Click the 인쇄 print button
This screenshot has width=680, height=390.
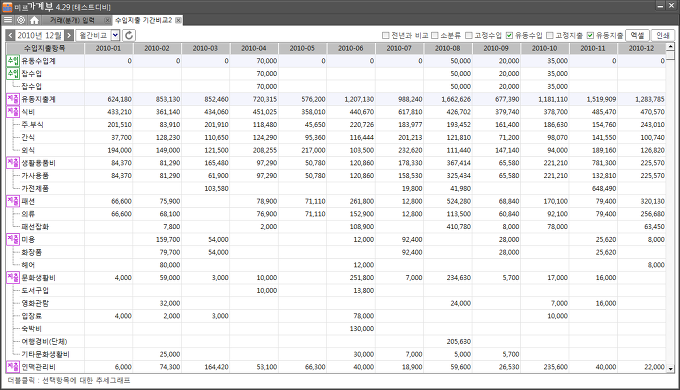coord(663,35)
